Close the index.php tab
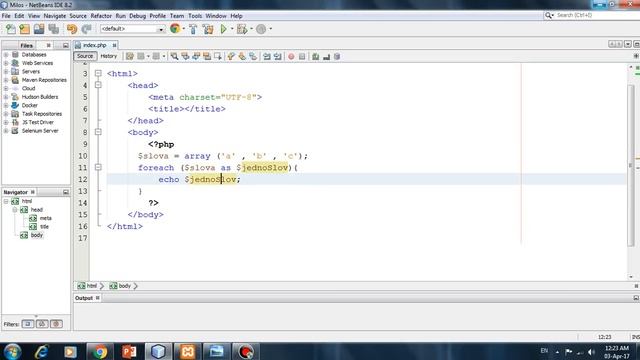This screenshot has height=360, width=640. 114,45
